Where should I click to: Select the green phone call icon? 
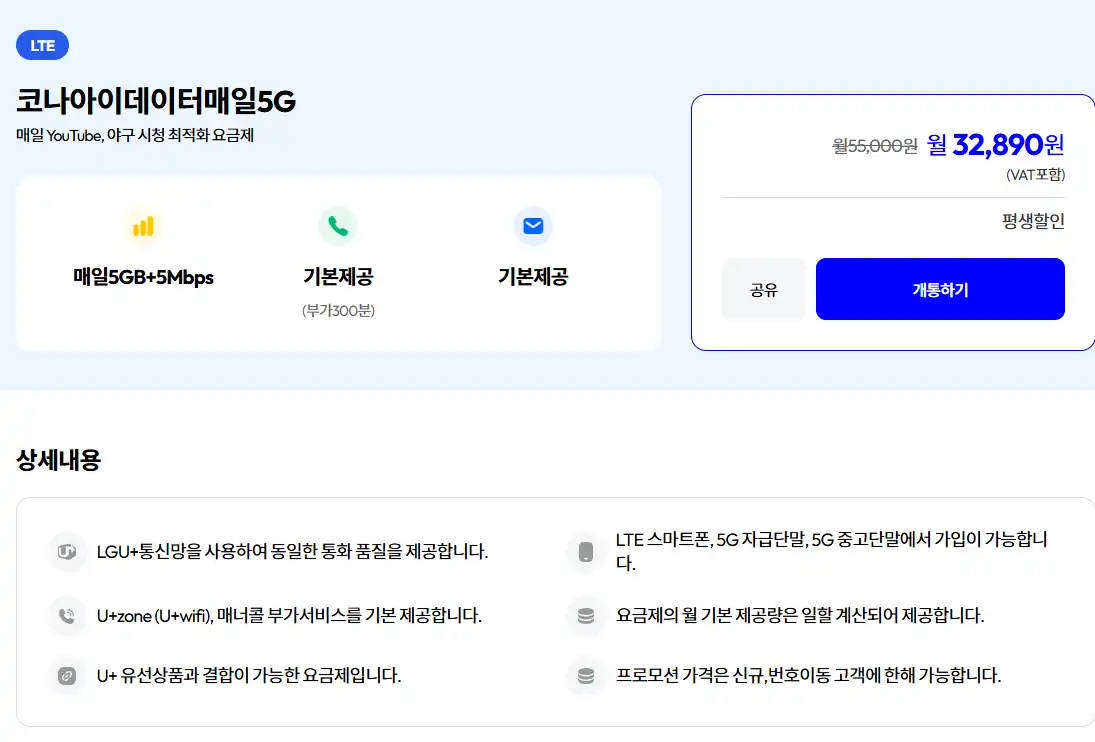pyautogui.click(x=337, y=226)
